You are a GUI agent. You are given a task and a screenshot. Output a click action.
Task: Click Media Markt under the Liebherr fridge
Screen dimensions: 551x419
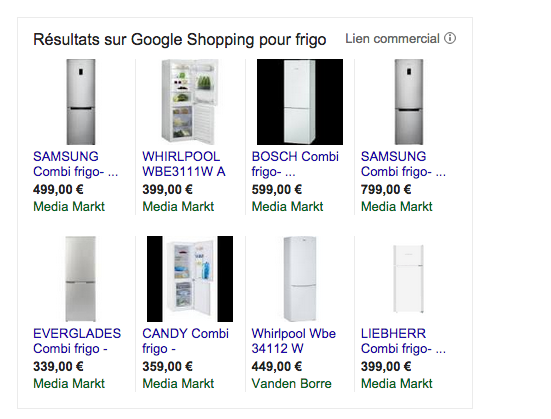coord(397,383)
